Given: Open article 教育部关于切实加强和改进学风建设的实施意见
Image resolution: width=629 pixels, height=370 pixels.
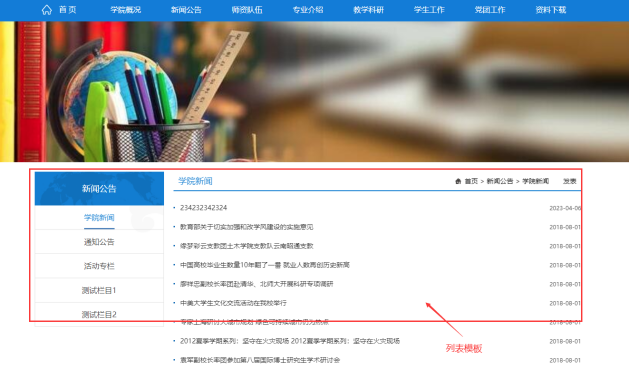Looking at the screenshot, I should point(246,227).
